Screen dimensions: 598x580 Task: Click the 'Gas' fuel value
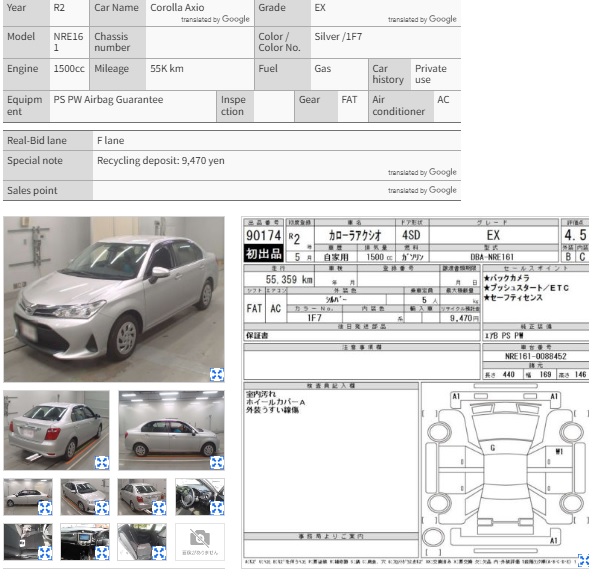coord(323,69)
